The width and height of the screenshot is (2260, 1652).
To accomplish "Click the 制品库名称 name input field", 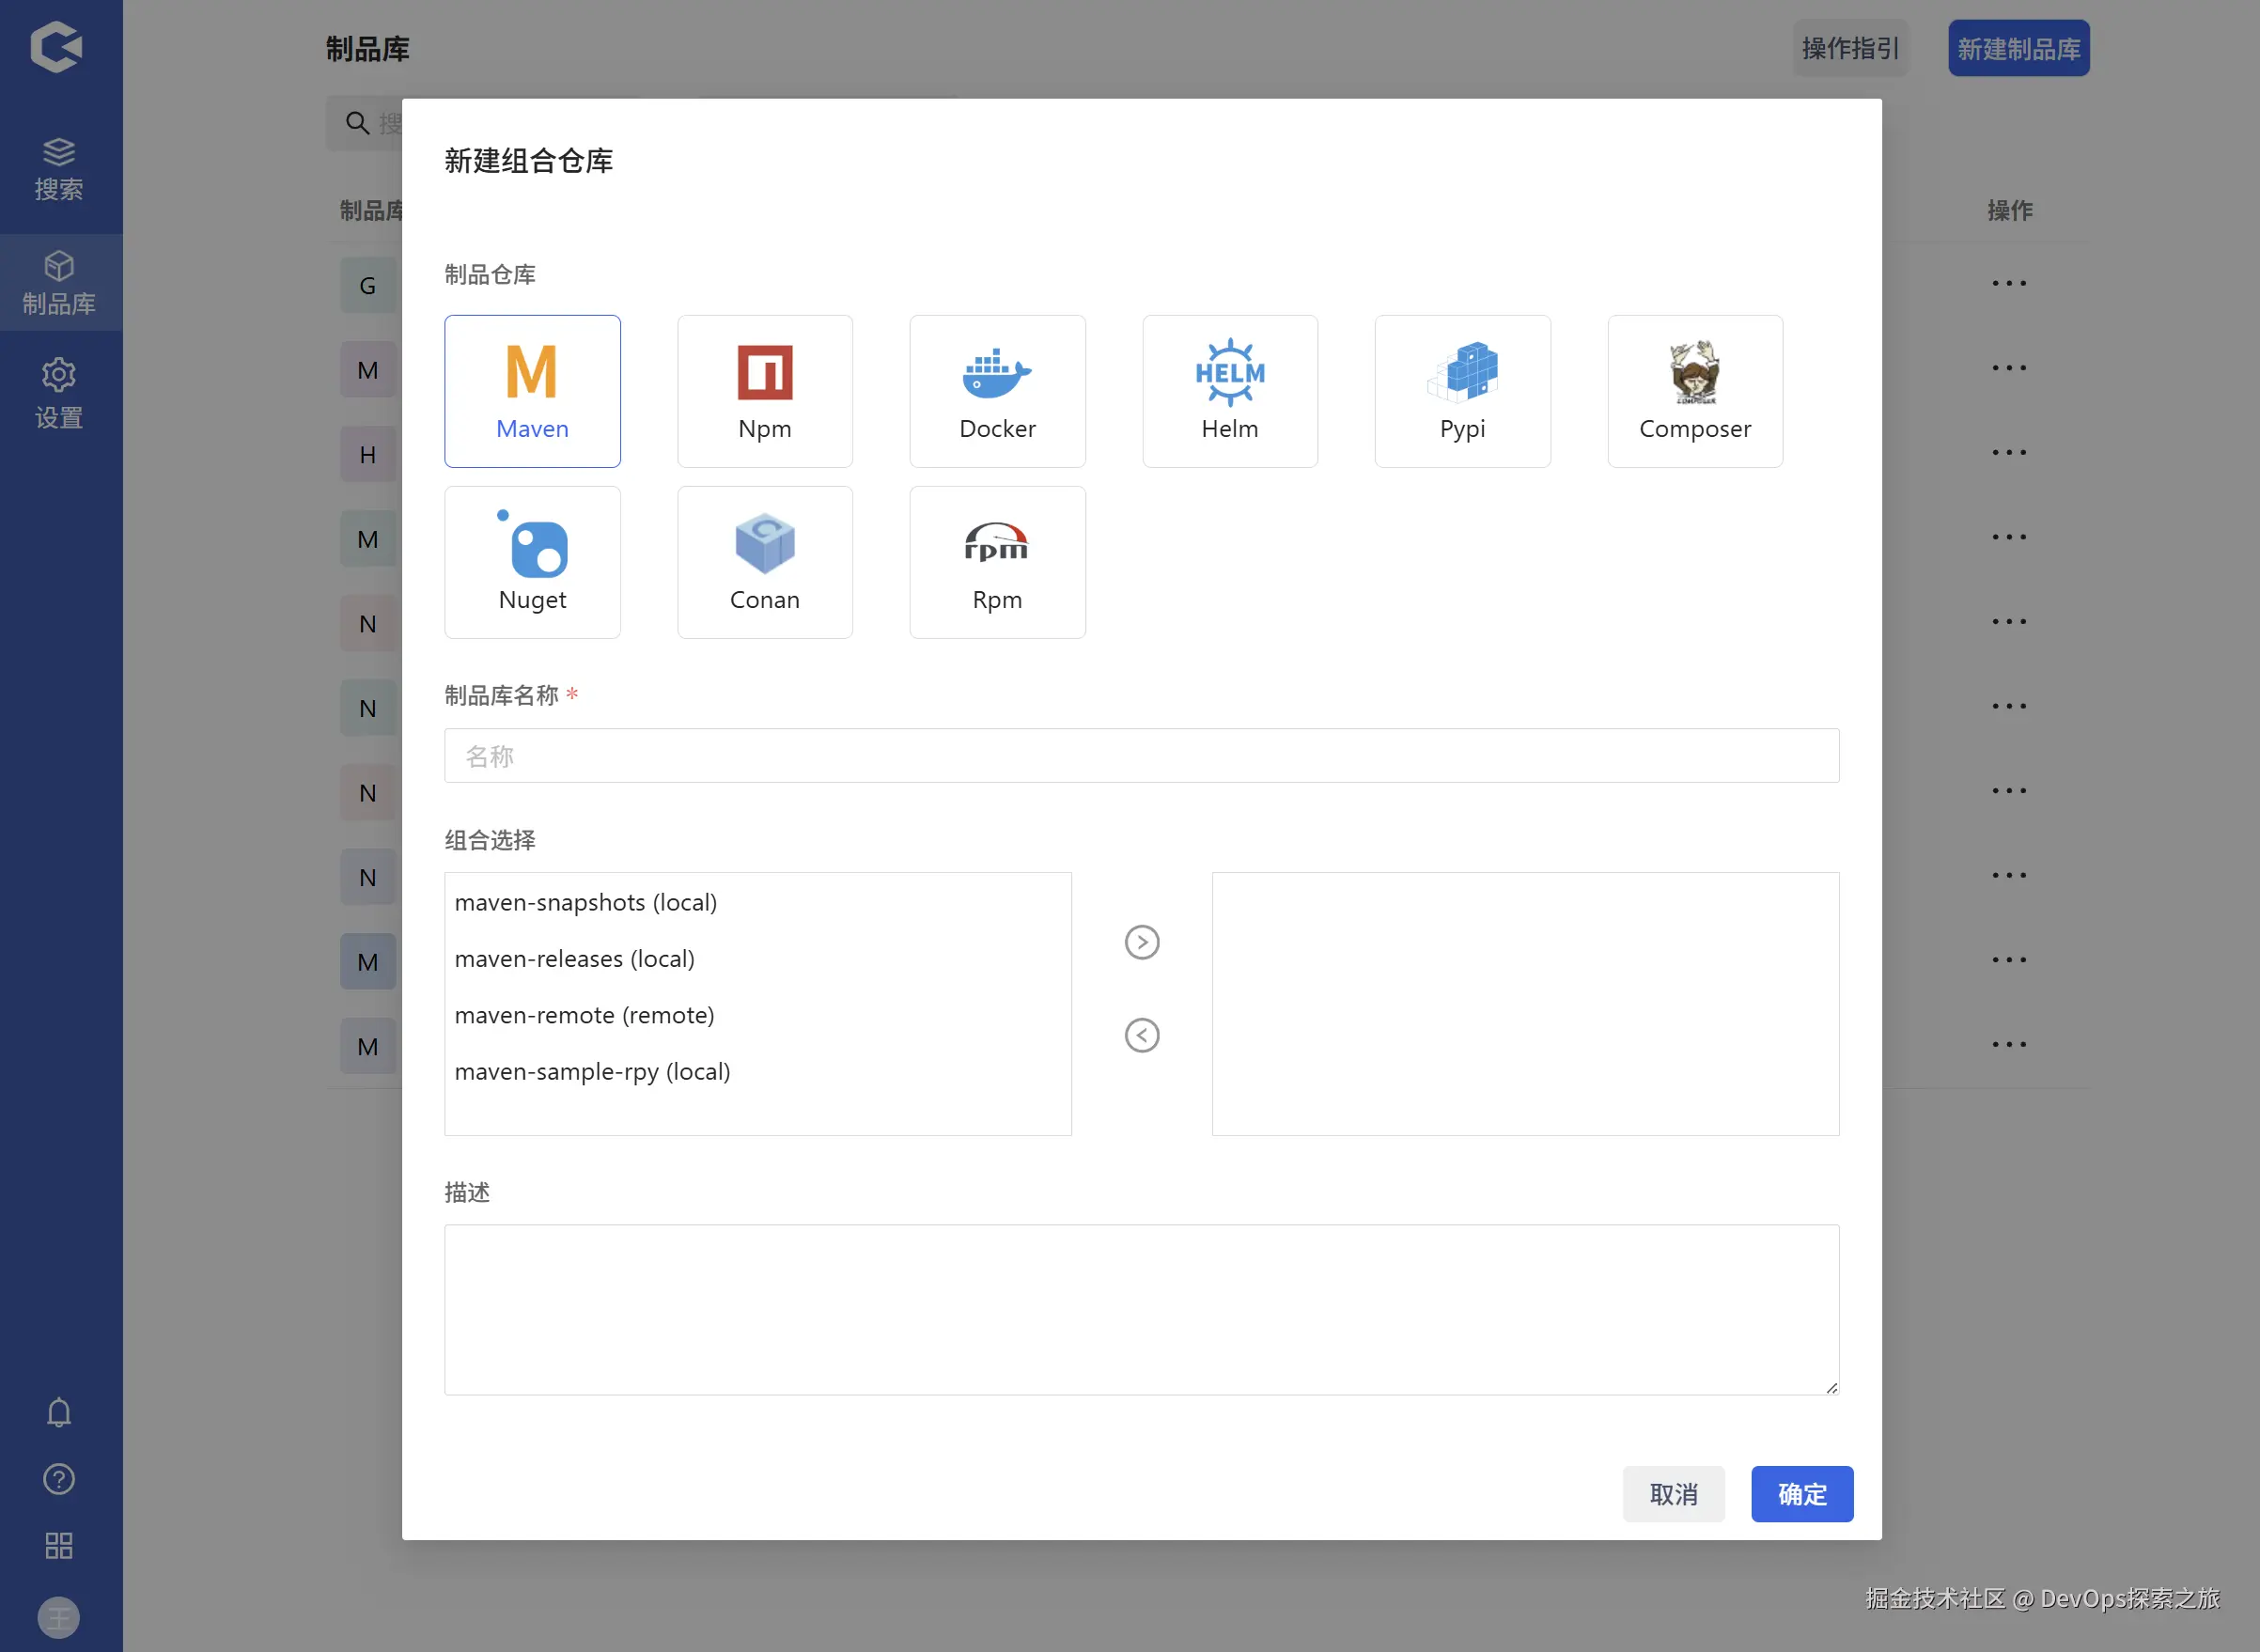I will tap(1141, 756).
